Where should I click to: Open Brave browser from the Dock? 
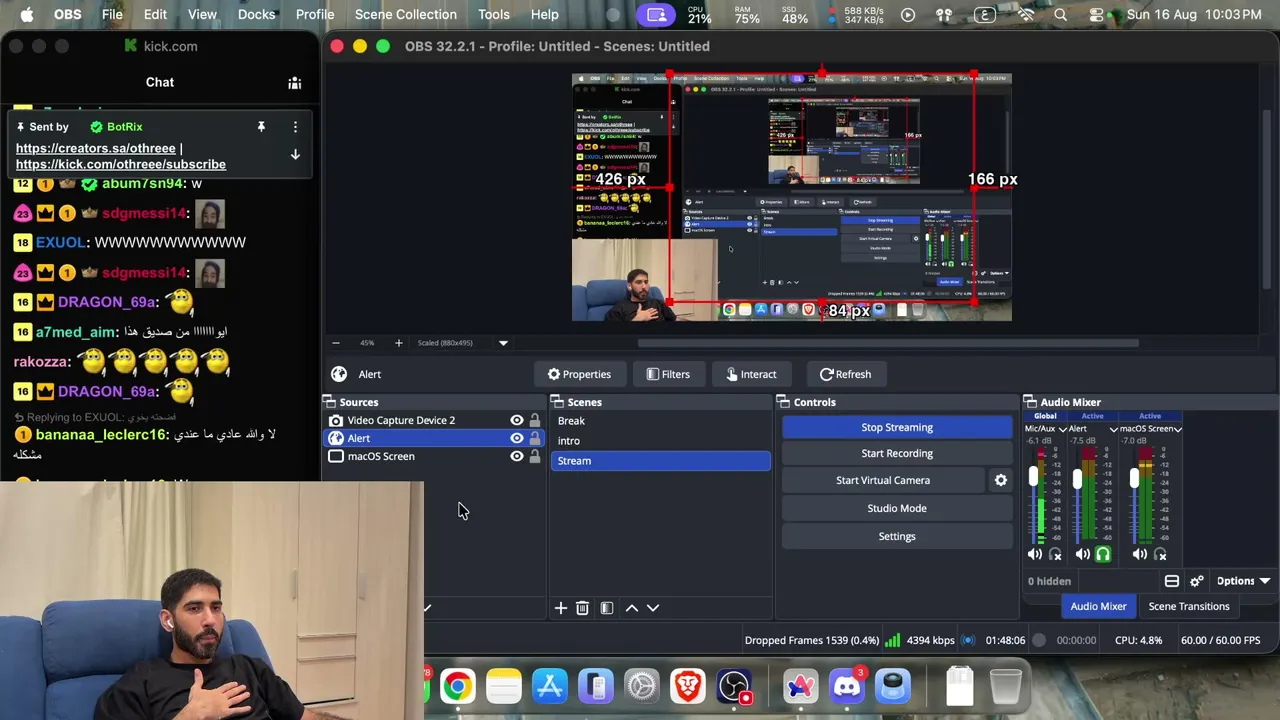(x=688, y=686)
